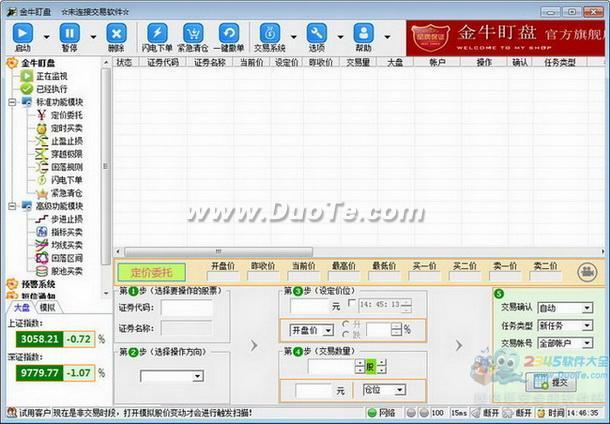Select 预警系统 in the sidebar

pyautogui.click(x=38, y=284)
